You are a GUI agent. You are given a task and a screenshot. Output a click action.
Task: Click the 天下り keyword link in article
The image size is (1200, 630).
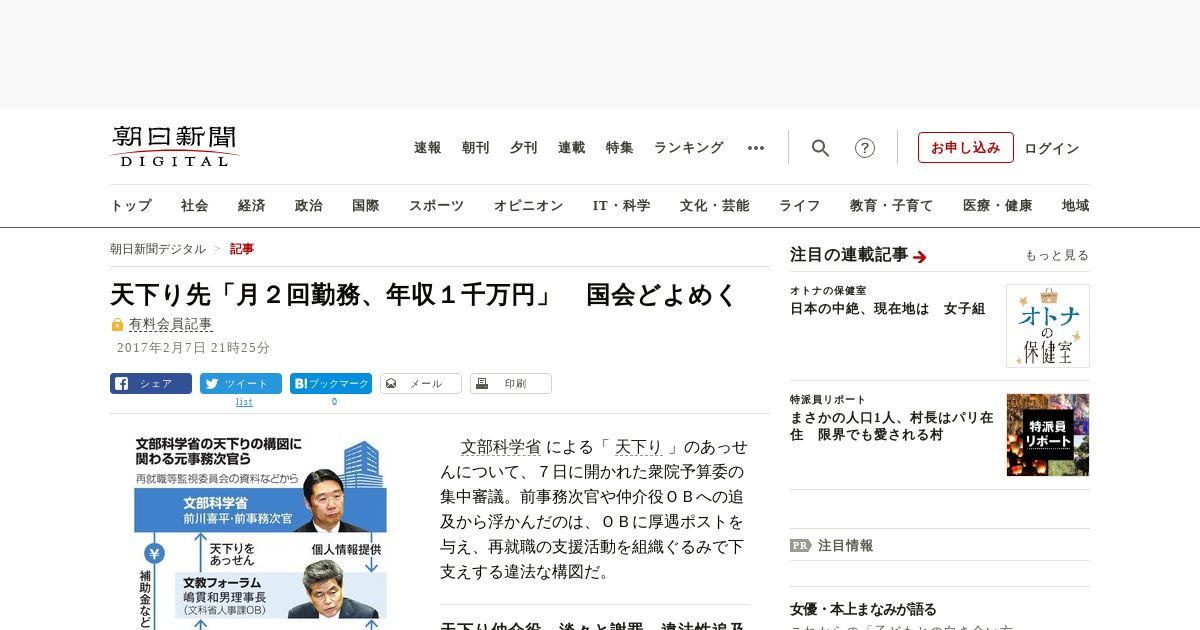(x=638, y=447)
